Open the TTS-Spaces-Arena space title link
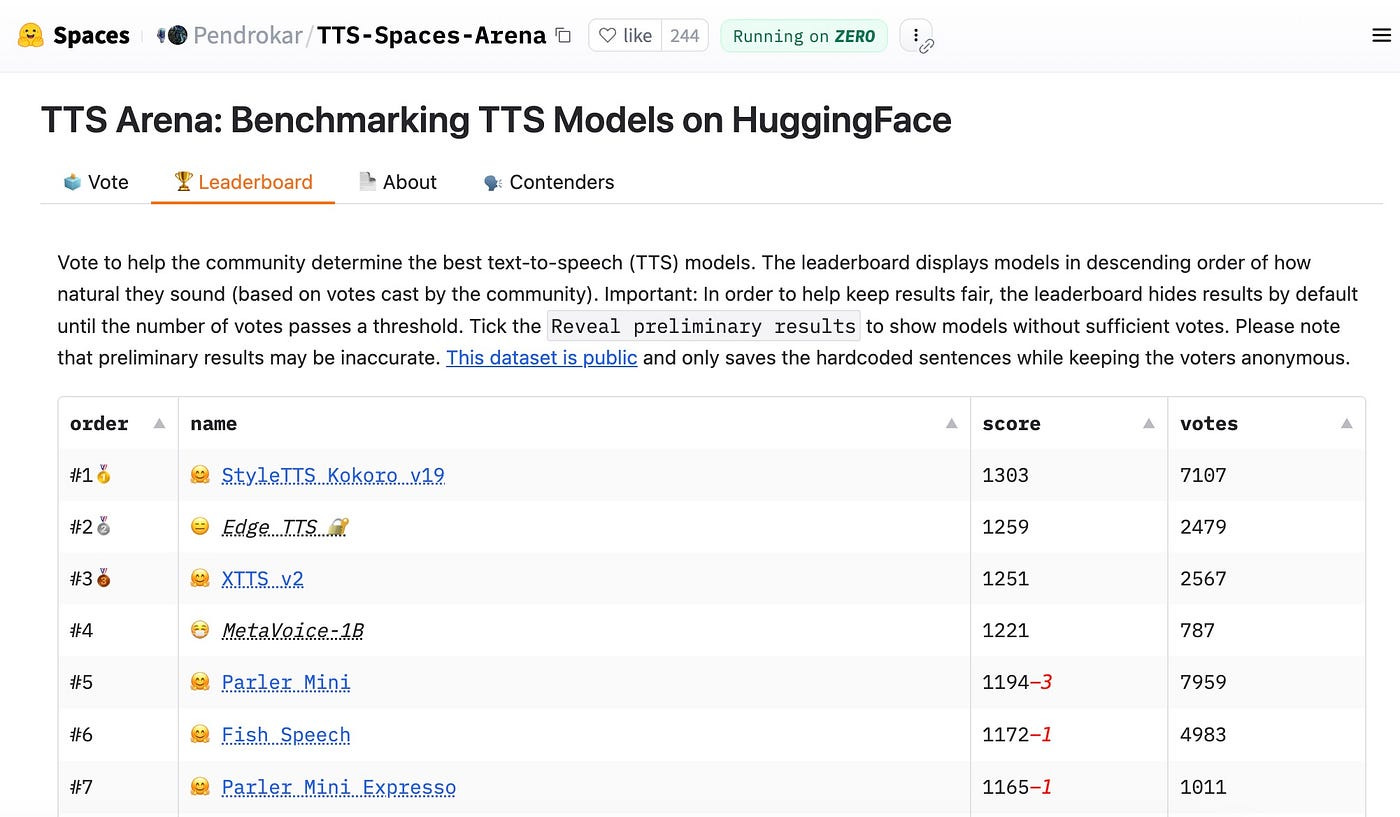 point(432,36)
